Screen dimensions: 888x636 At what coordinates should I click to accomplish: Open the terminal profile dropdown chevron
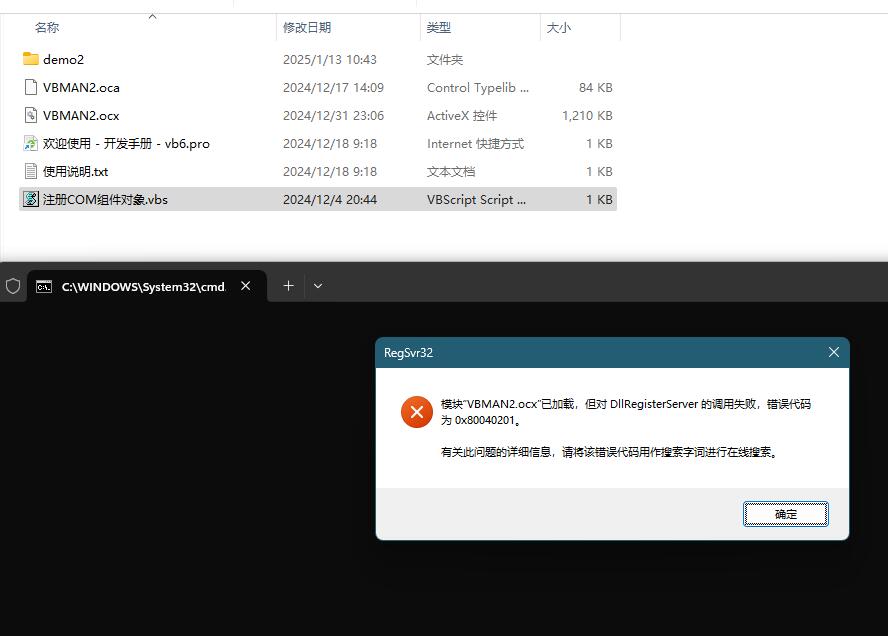coord(318,286)
